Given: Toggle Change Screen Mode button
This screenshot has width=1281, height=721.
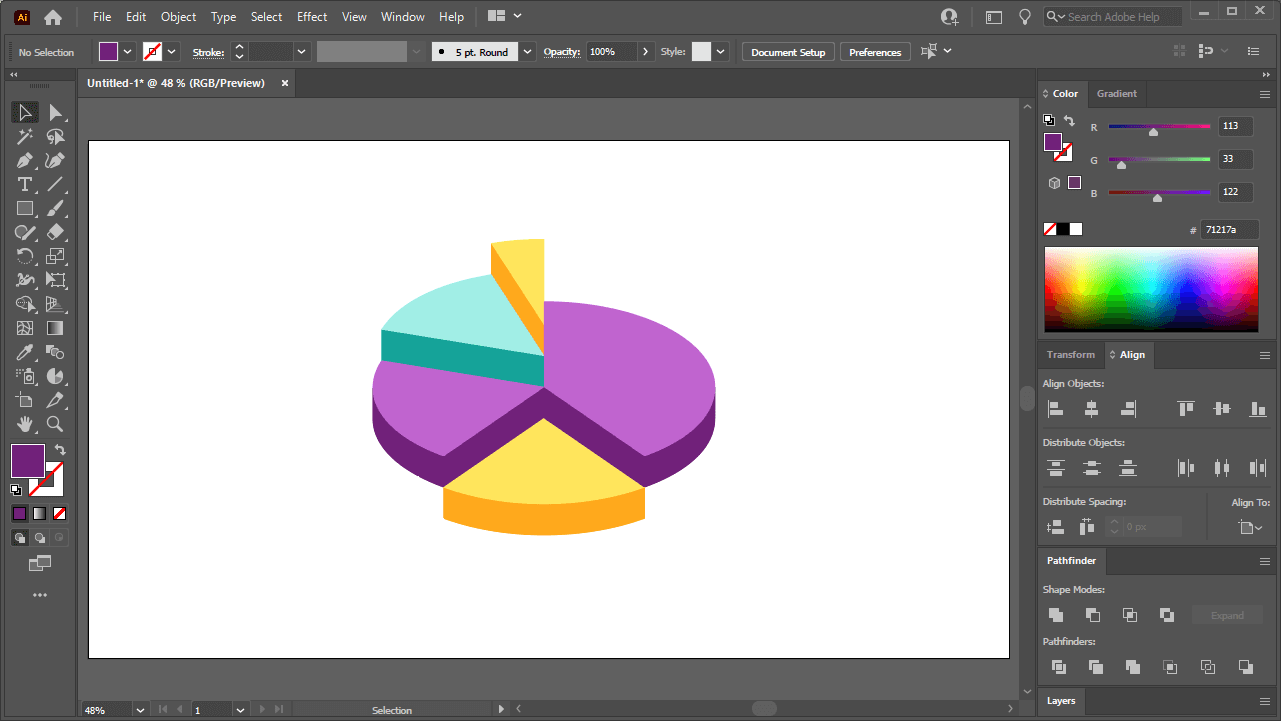Looking at the screenshot, I should (x=40, y=564).
